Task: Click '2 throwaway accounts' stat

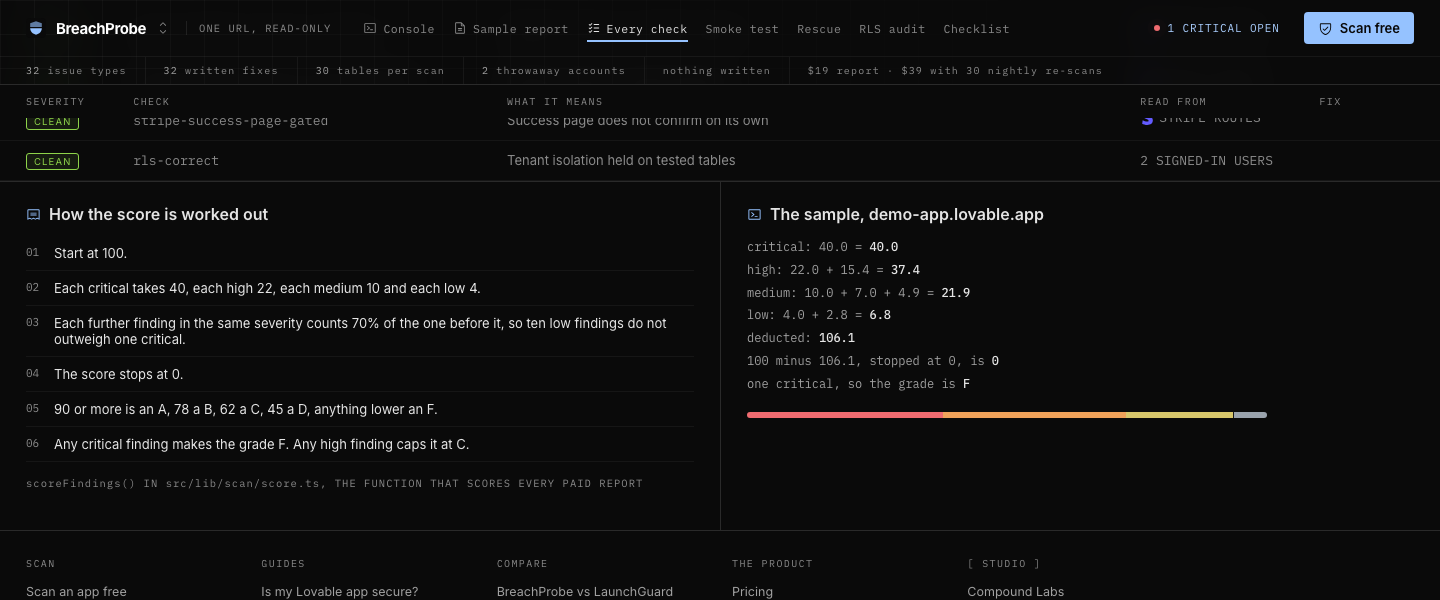Action: point(553,71)
